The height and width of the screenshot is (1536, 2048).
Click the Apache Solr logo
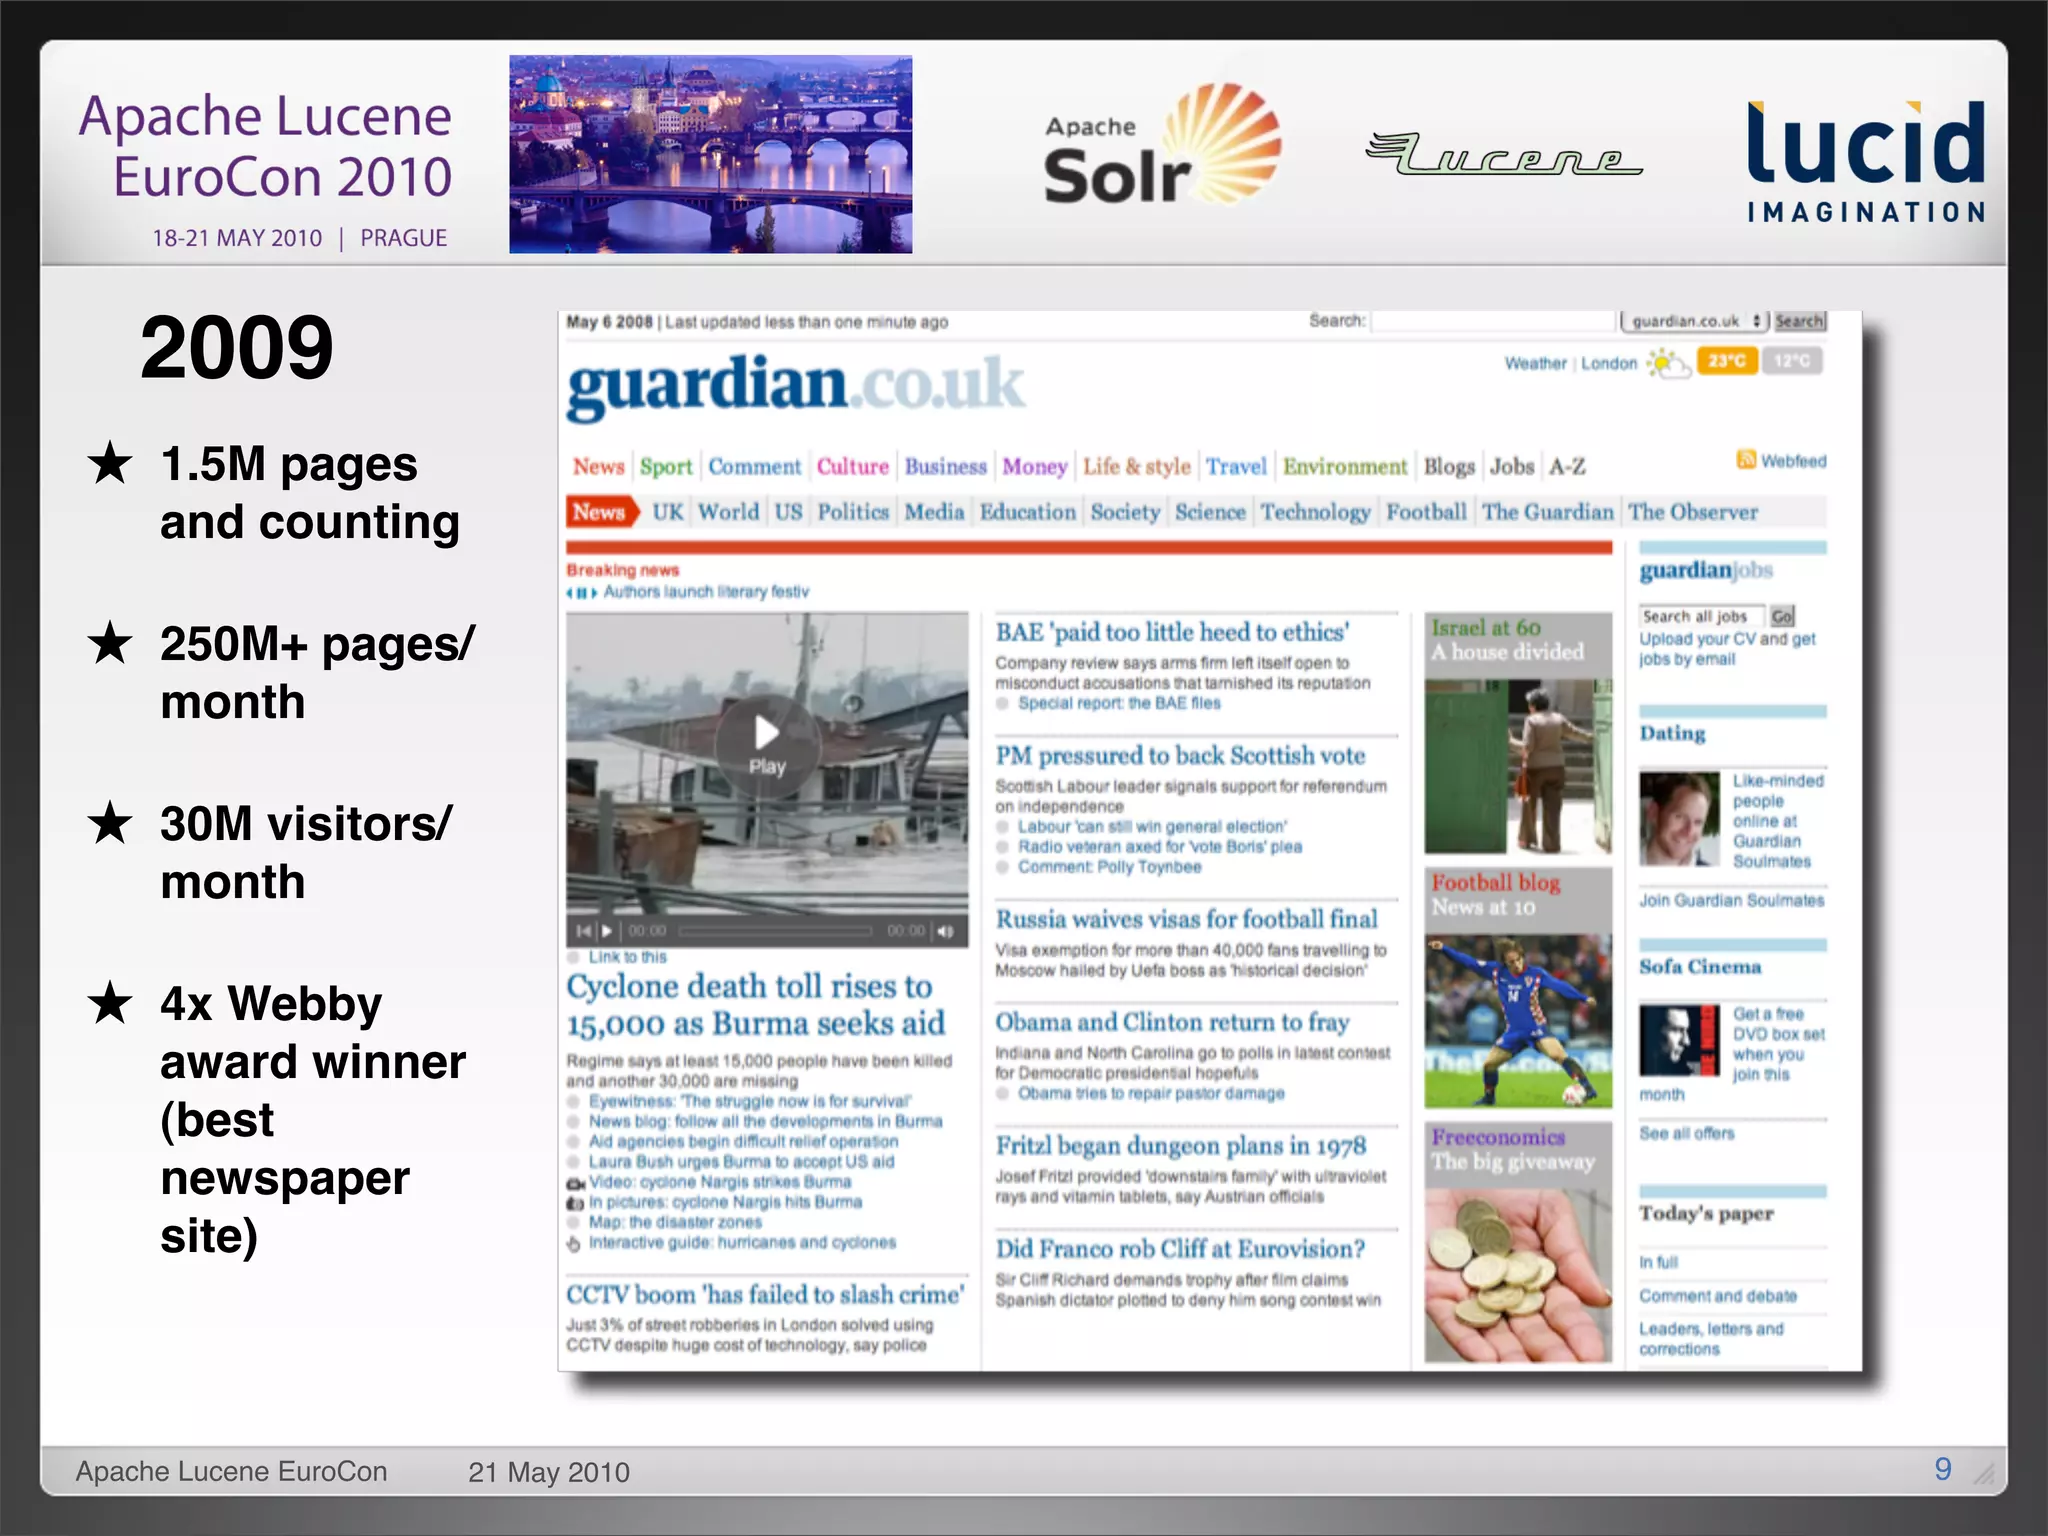click(1162, 145)
